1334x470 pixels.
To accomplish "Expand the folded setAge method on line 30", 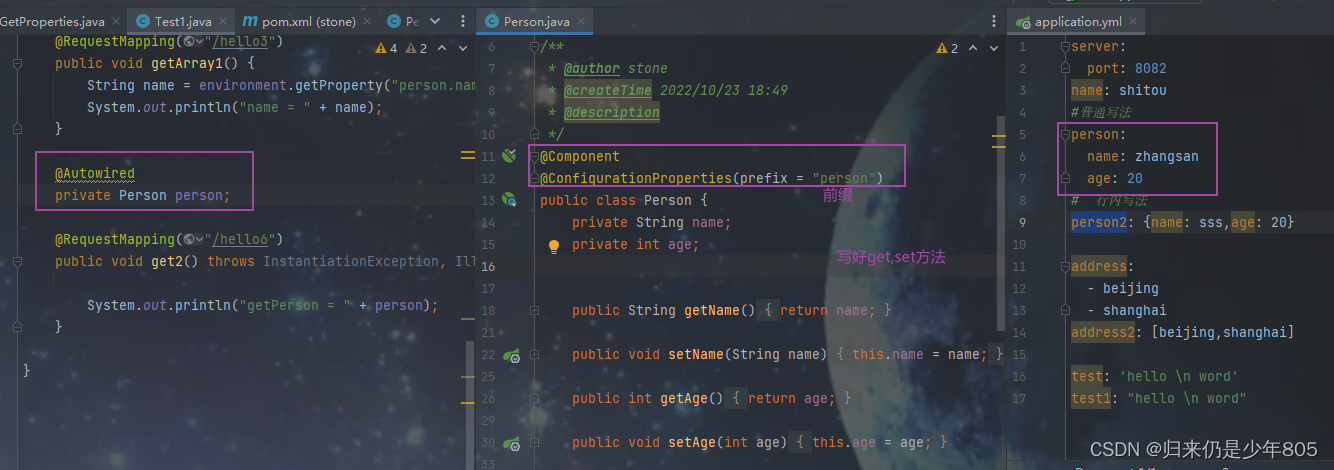I will point(535,443).
